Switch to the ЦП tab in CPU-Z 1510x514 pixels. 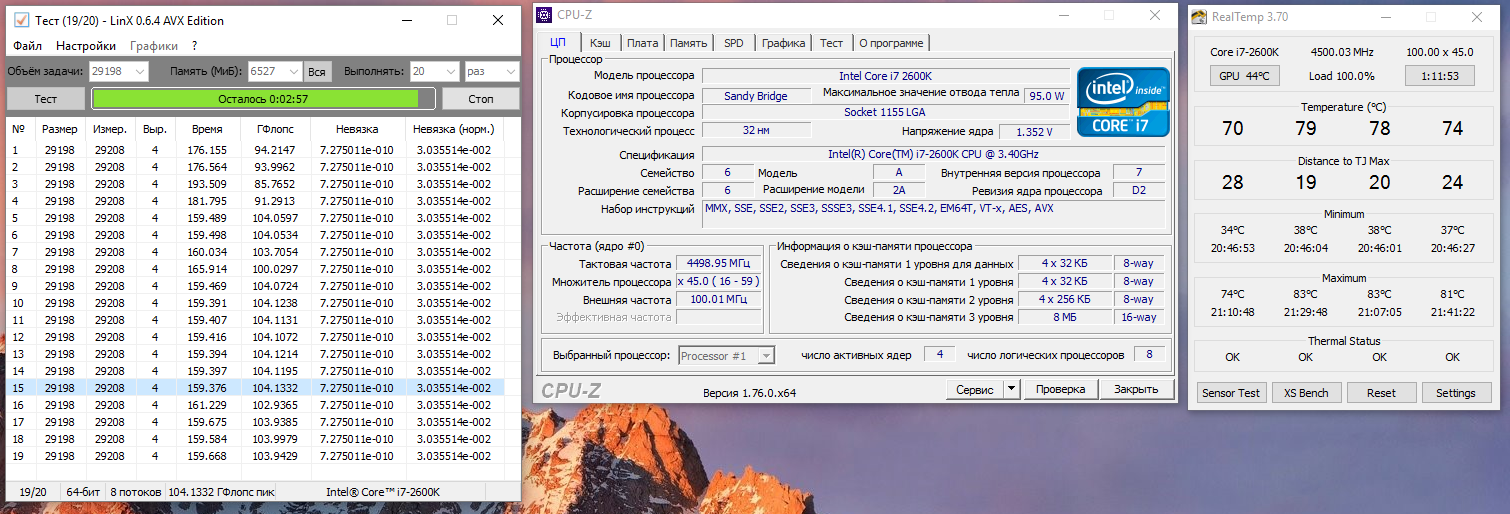click(x=558, y=42)
